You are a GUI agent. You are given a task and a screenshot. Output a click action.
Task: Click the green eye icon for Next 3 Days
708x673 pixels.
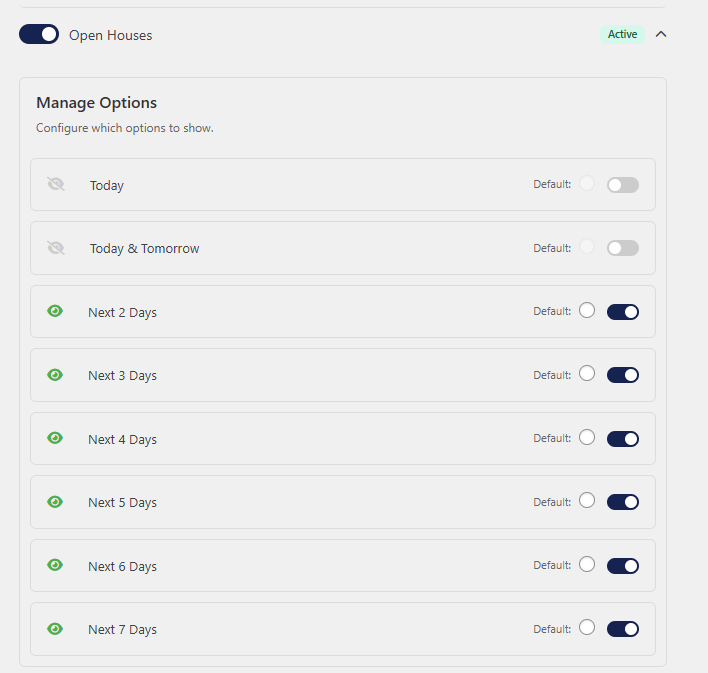(55, 375)
